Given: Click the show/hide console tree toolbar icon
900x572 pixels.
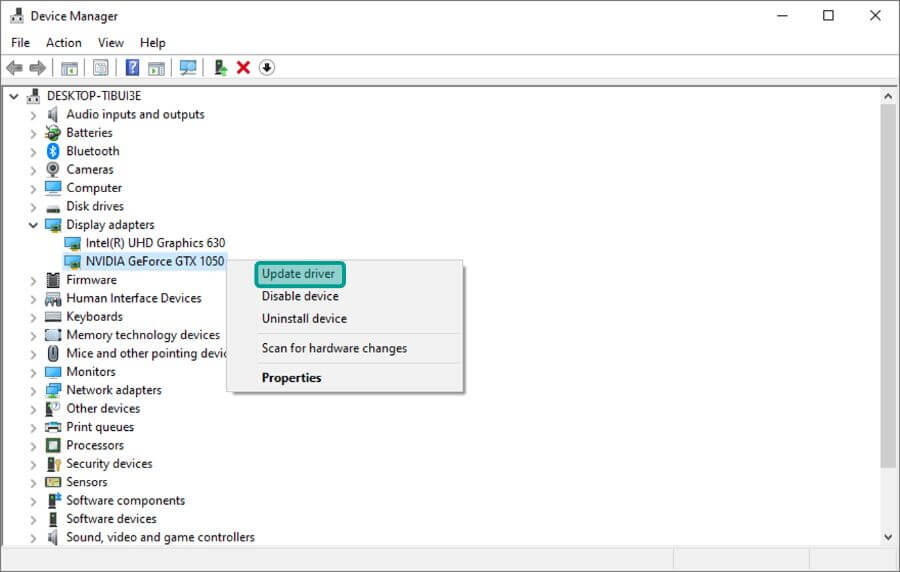Looking at the screenshot, I should point(69,68).
